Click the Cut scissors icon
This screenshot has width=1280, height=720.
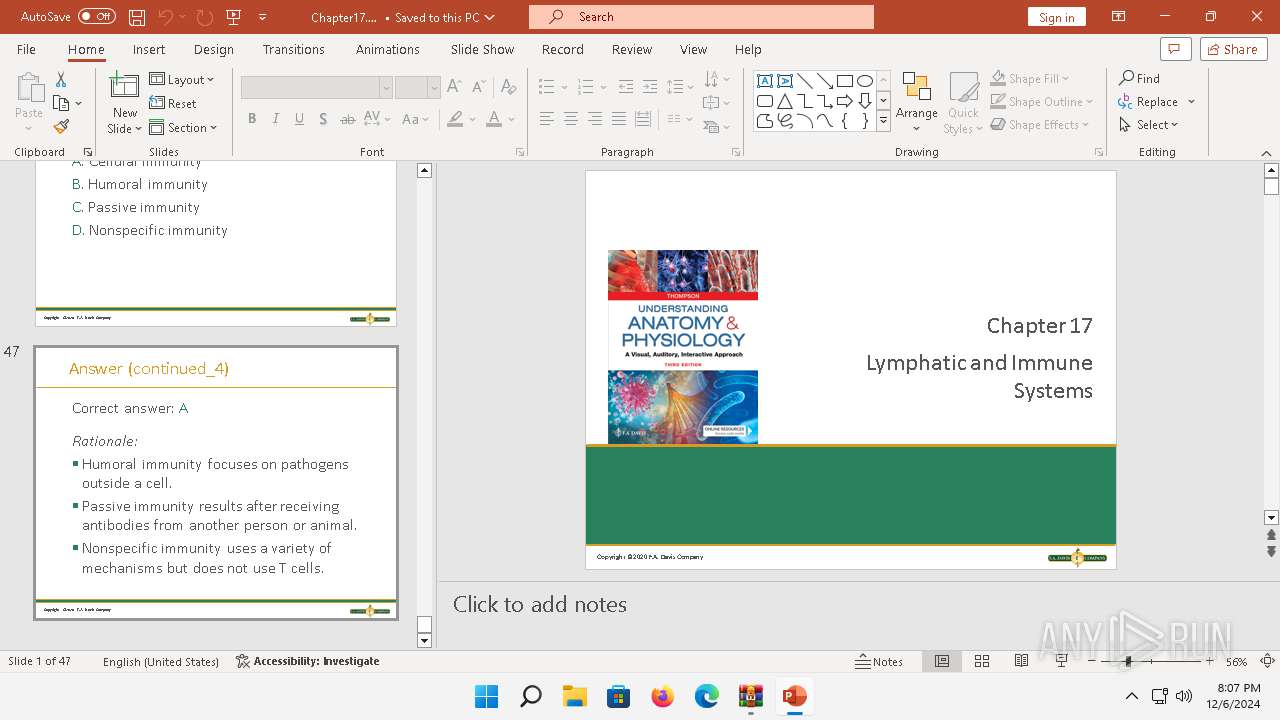61,80
